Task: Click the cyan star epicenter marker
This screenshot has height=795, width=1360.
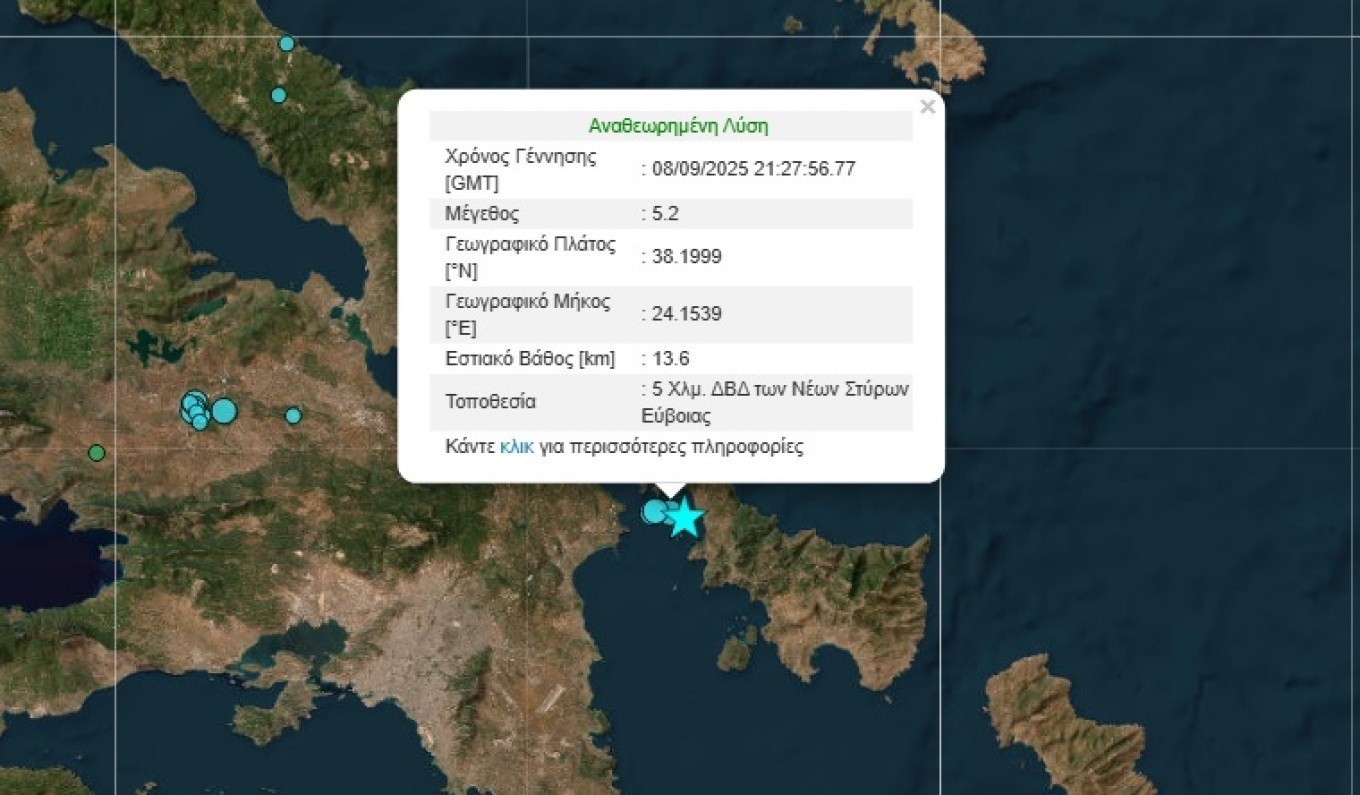Action: pyautogui.click(x=685, y=518)
